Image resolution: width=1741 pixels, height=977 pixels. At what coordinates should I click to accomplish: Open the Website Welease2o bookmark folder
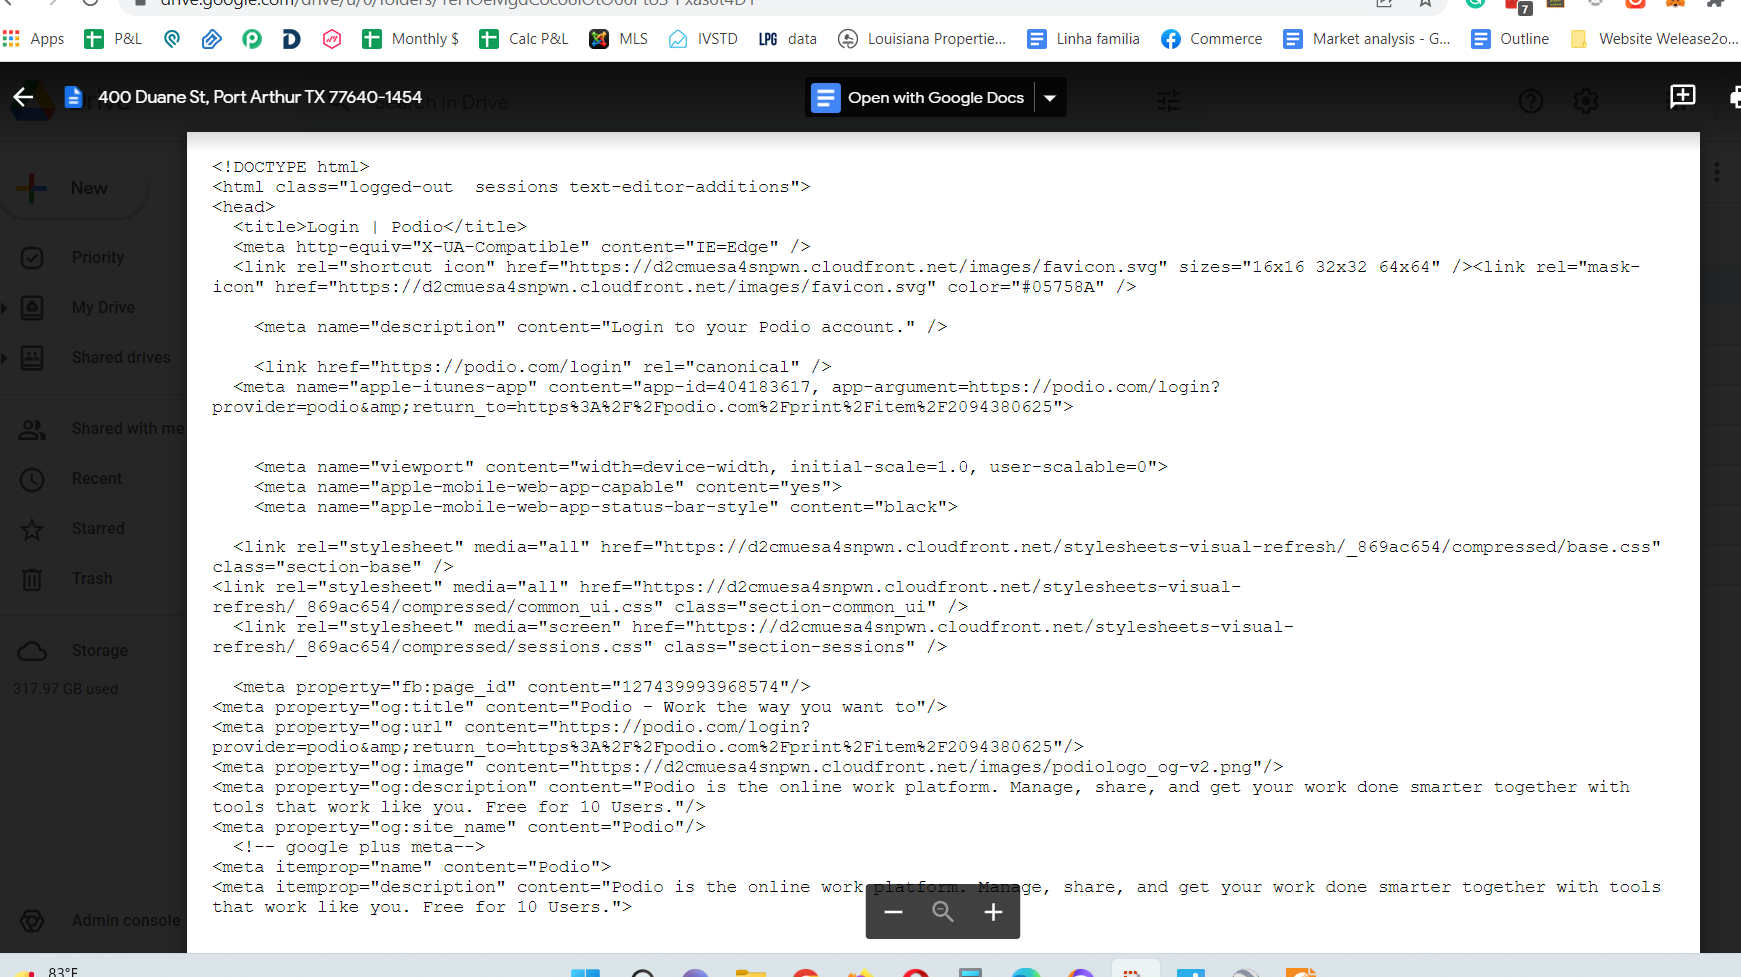[1654, 39]
